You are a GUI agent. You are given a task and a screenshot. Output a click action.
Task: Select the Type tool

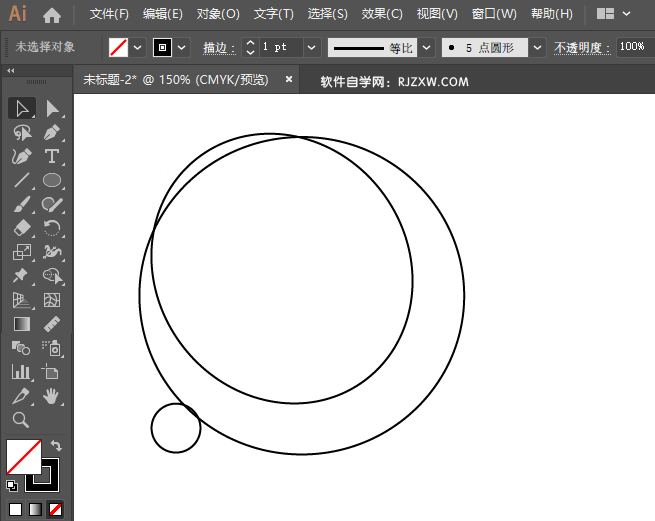[x=52, y=157]
